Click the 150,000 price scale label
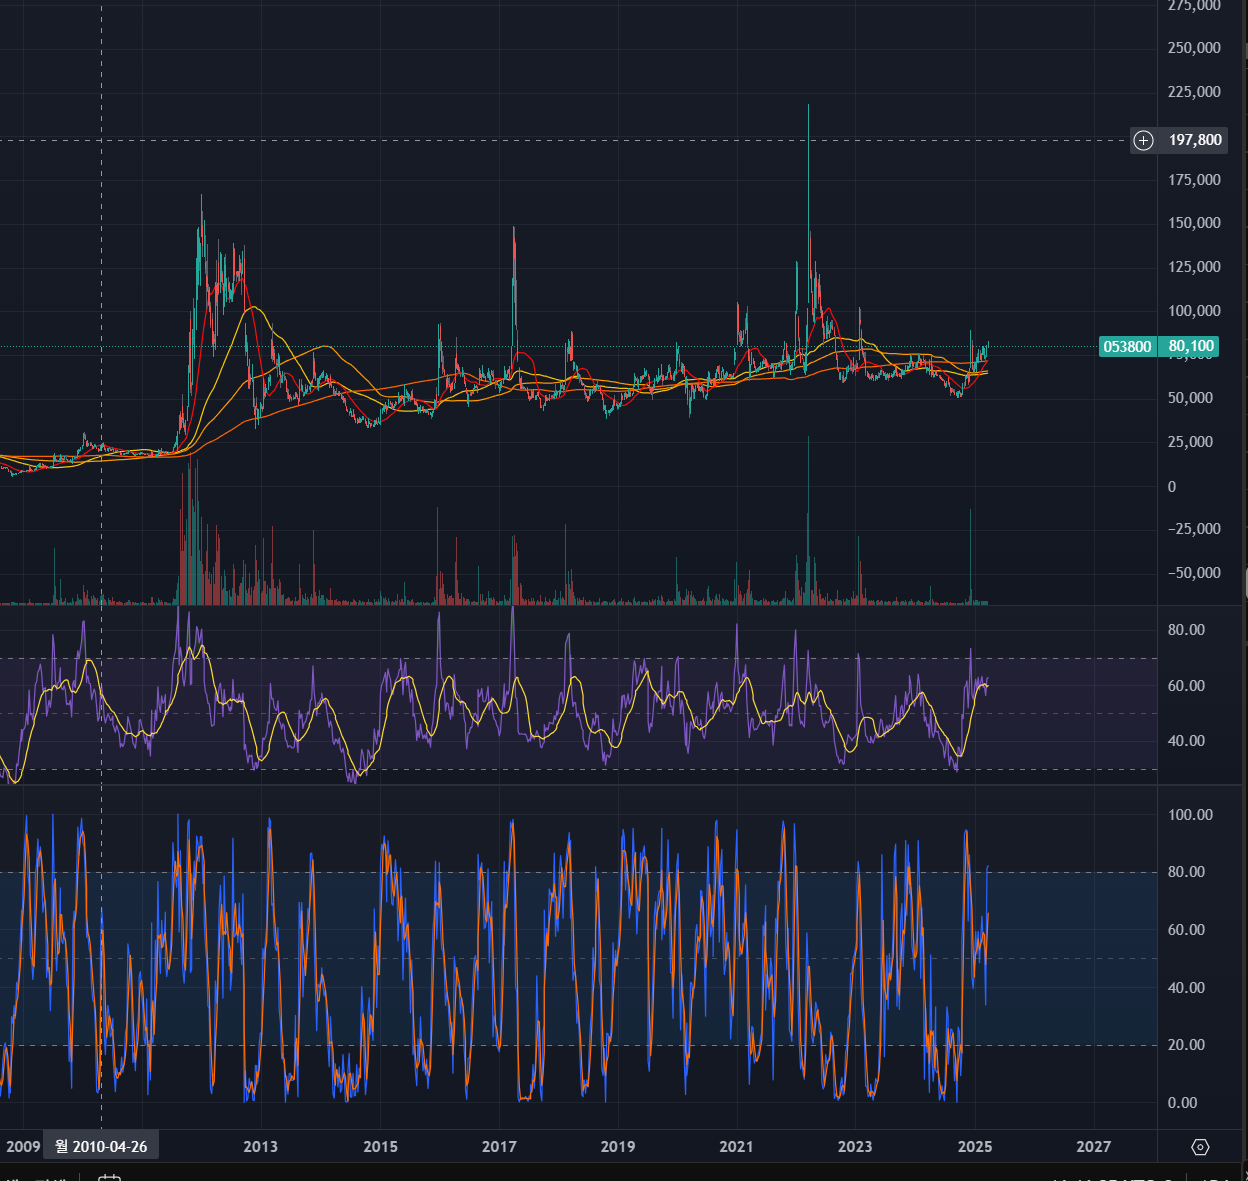The height and width of the screenshot is (1181, 1248). [1194, 223]
